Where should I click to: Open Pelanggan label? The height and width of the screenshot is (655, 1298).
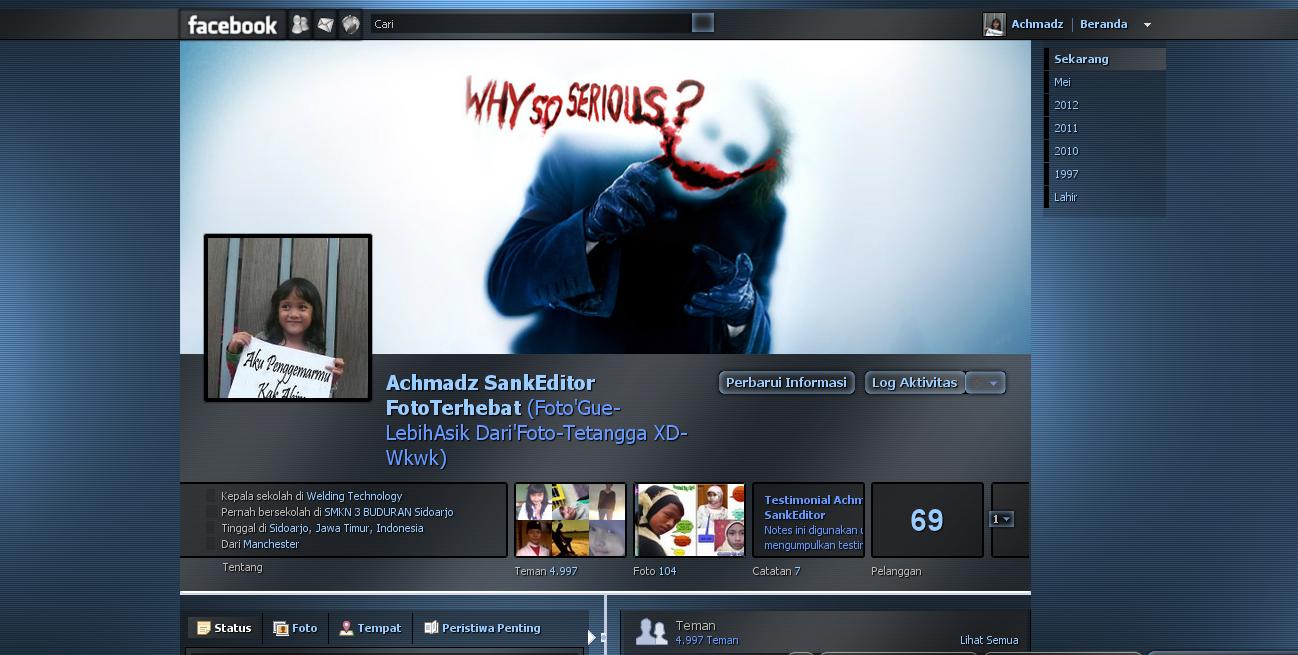pos(896,571)
